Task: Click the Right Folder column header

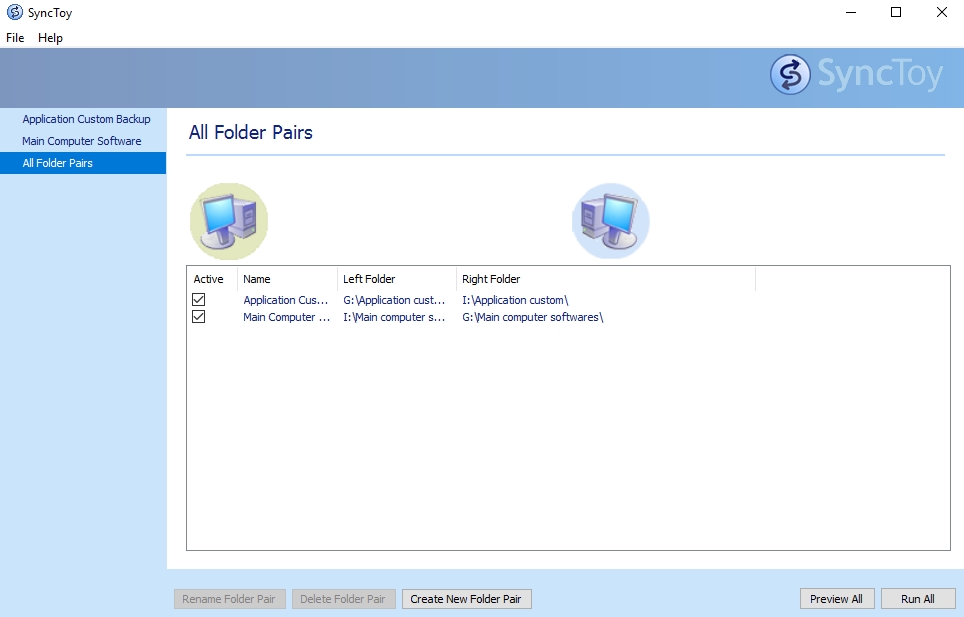Action: pos(606,279)
